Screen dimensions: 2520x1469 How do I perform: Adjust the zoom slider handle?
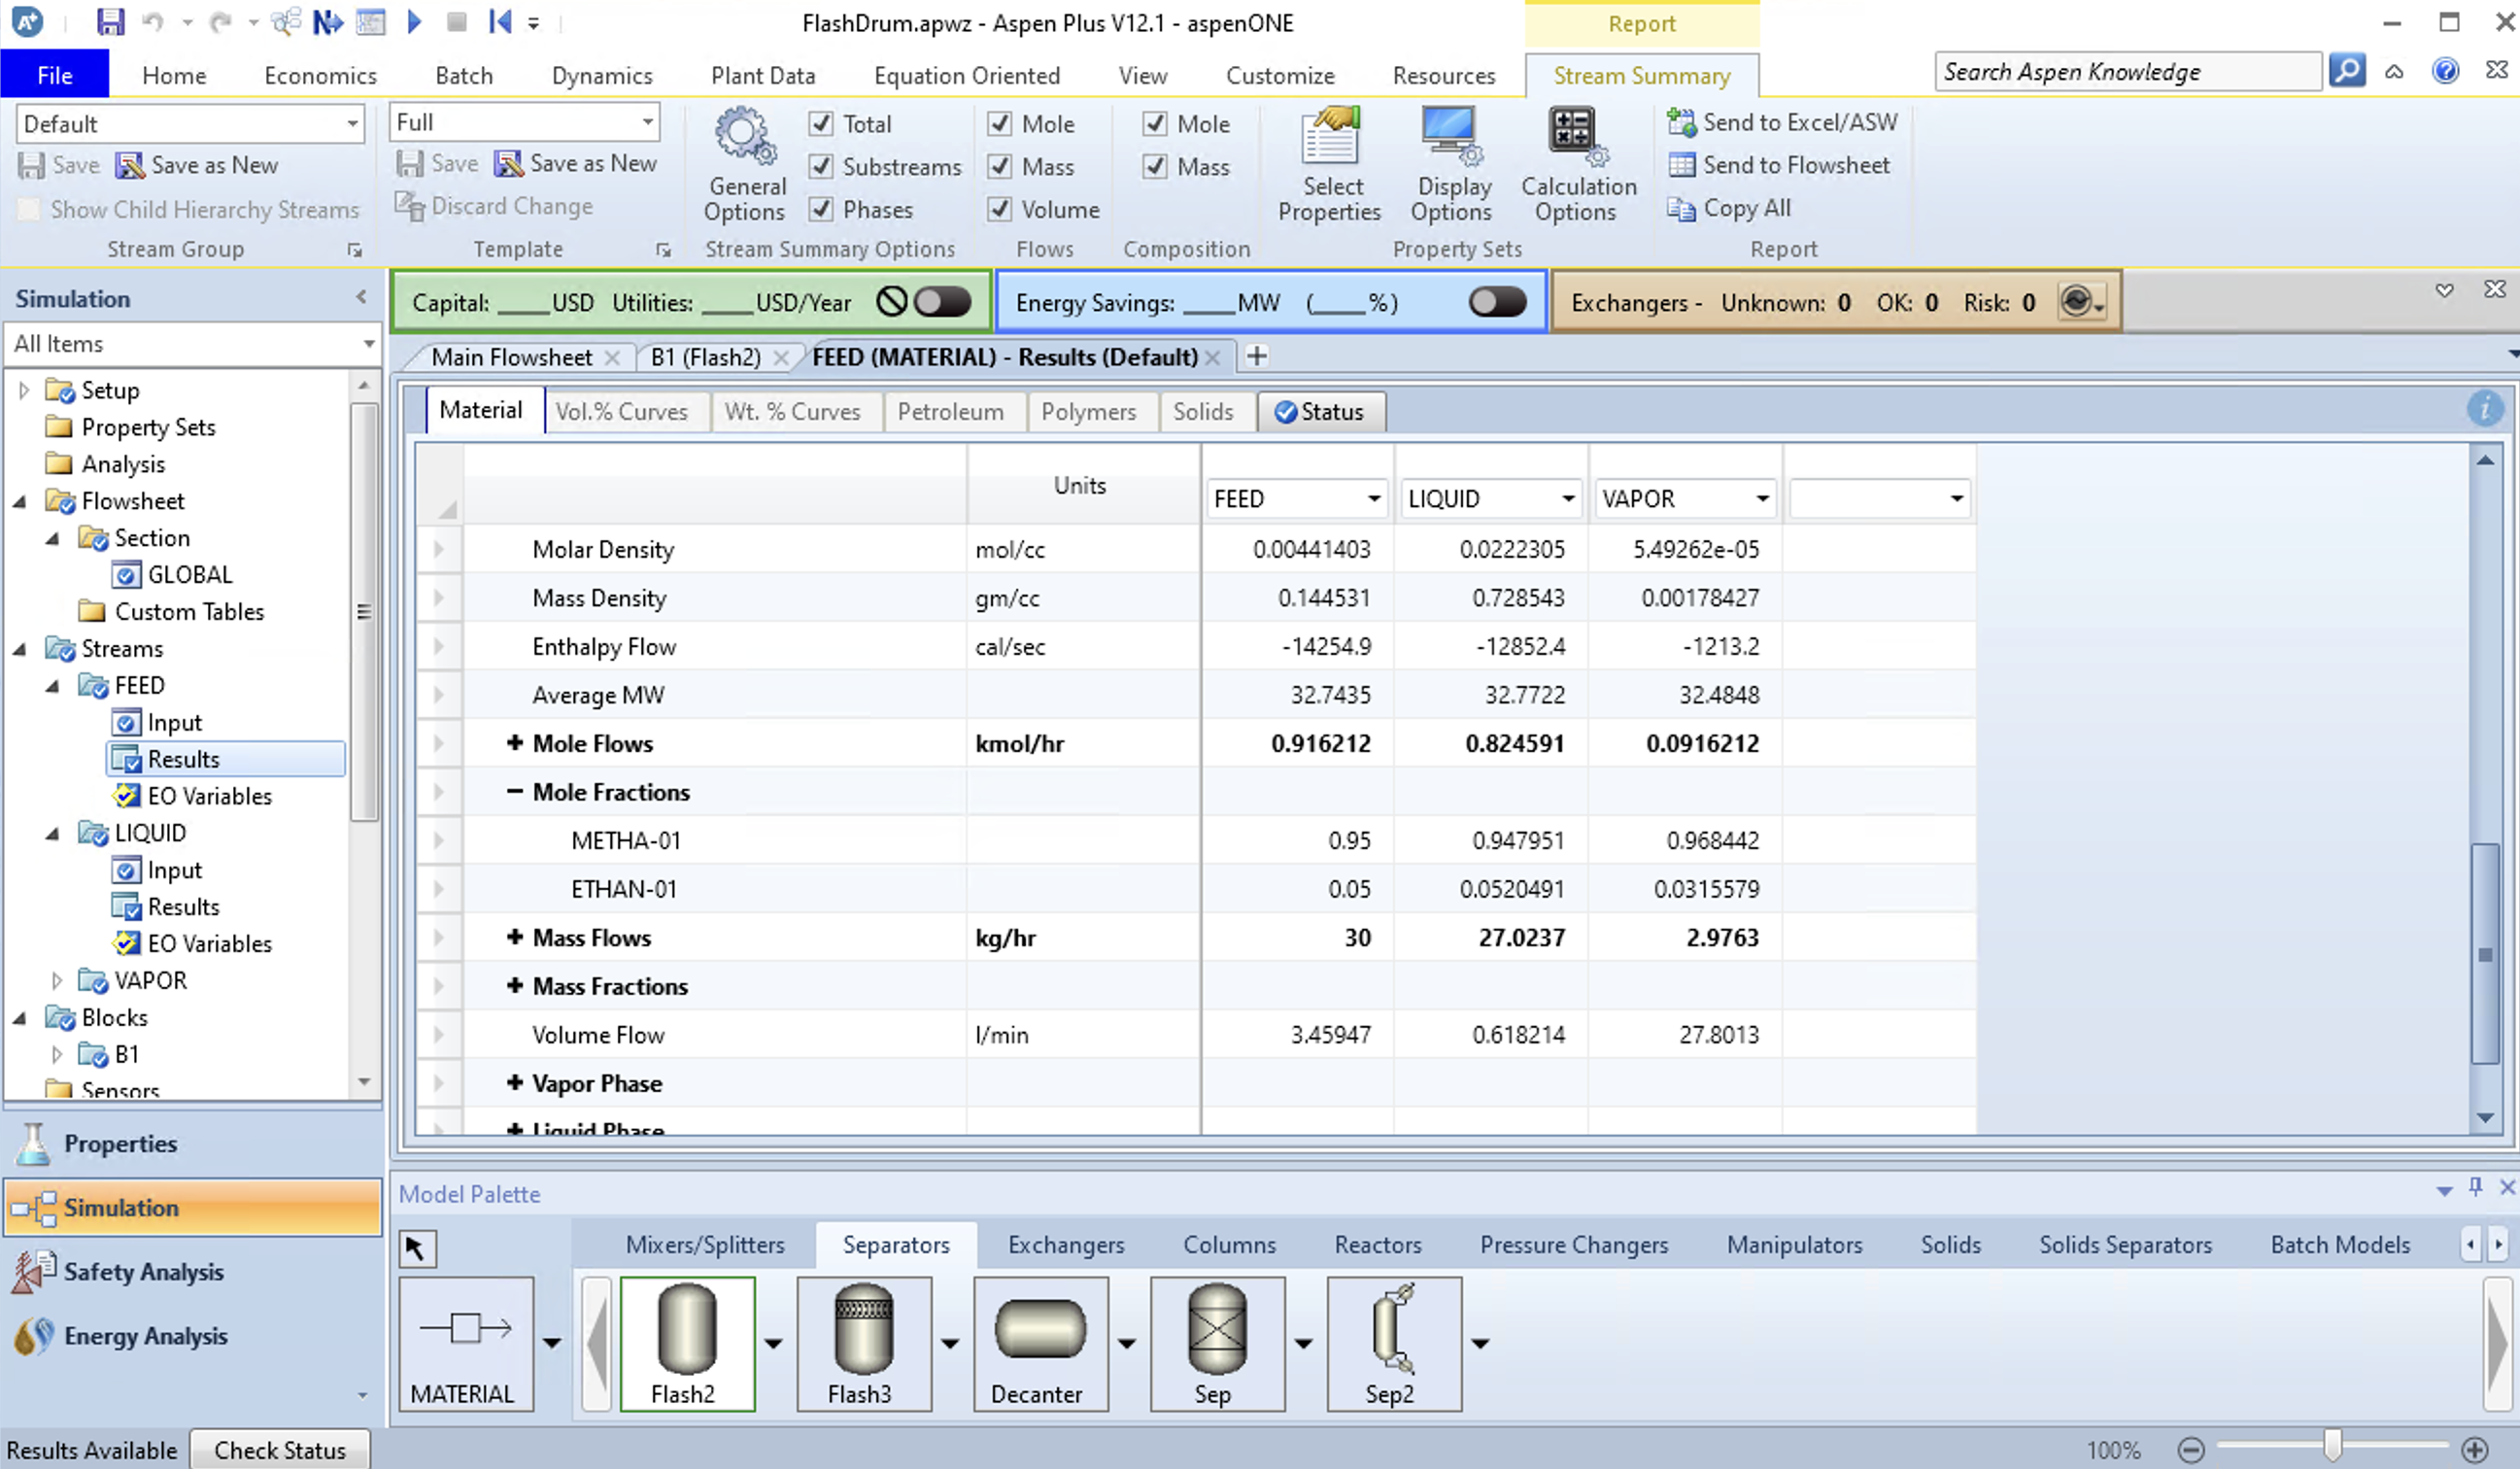pos(2332,1447)
